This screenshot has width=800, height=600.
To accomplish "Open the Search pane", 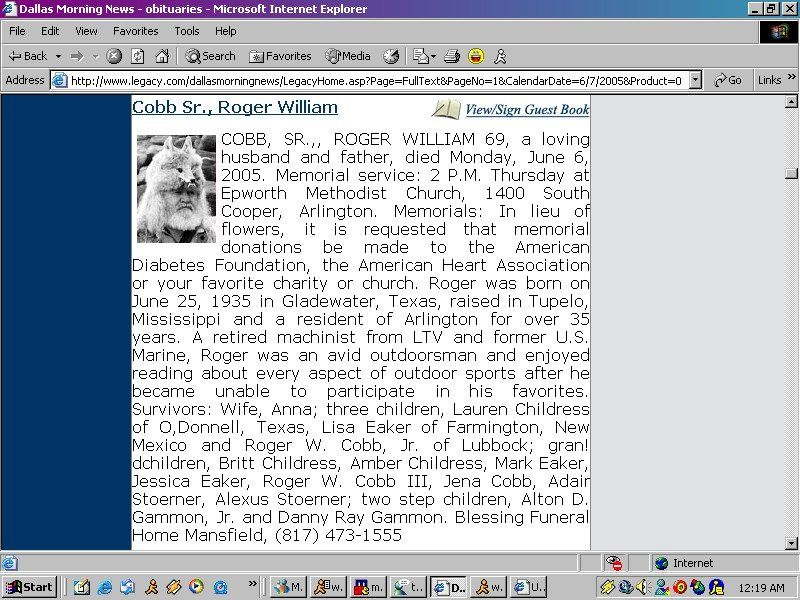I will point(210,56).
